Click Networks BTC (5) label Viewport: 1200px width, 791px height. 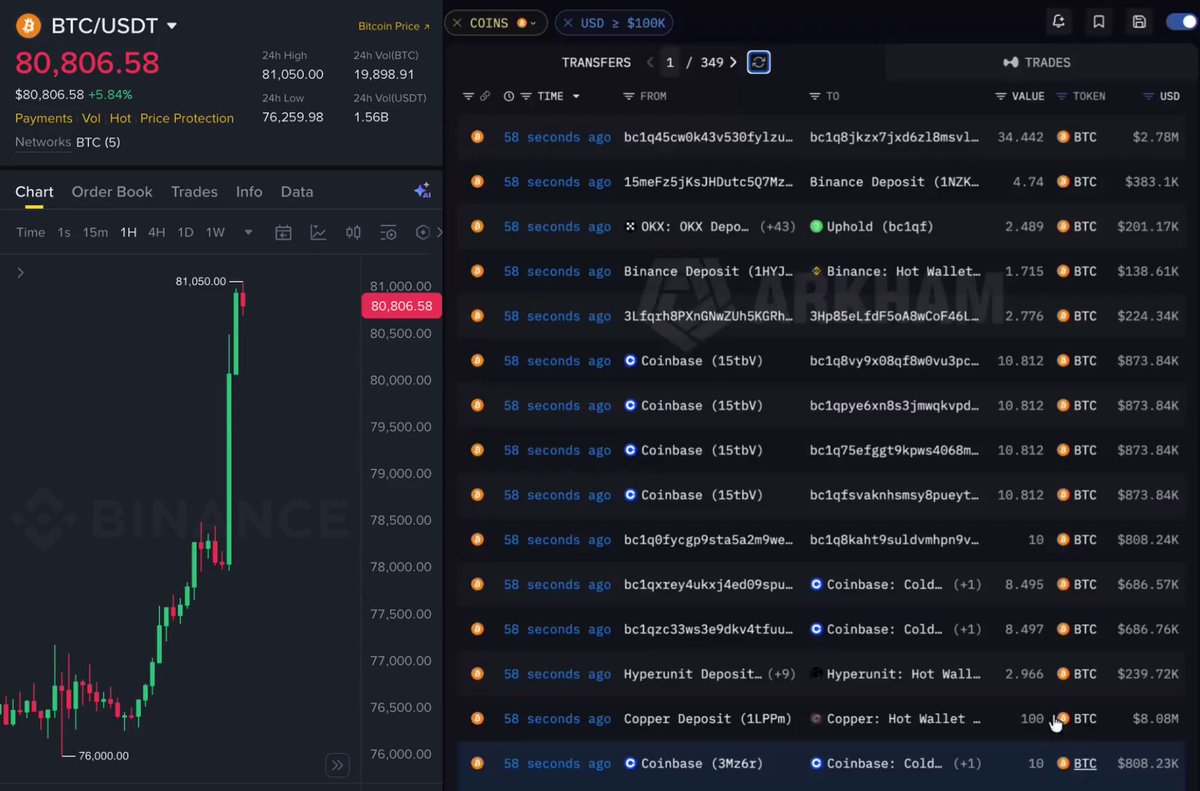tap(67, 142)
